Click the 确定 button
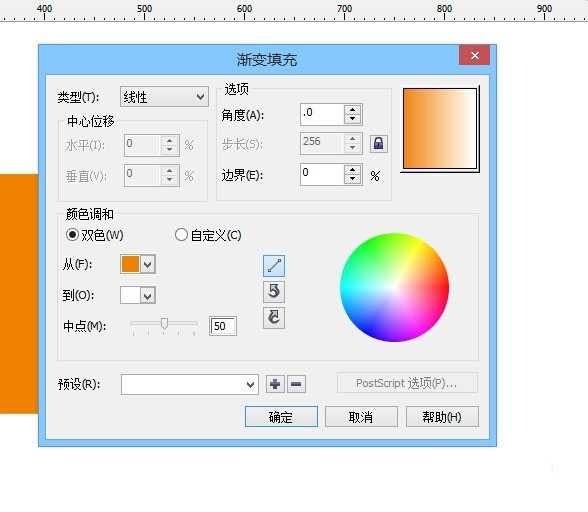 tap(281, 417)
